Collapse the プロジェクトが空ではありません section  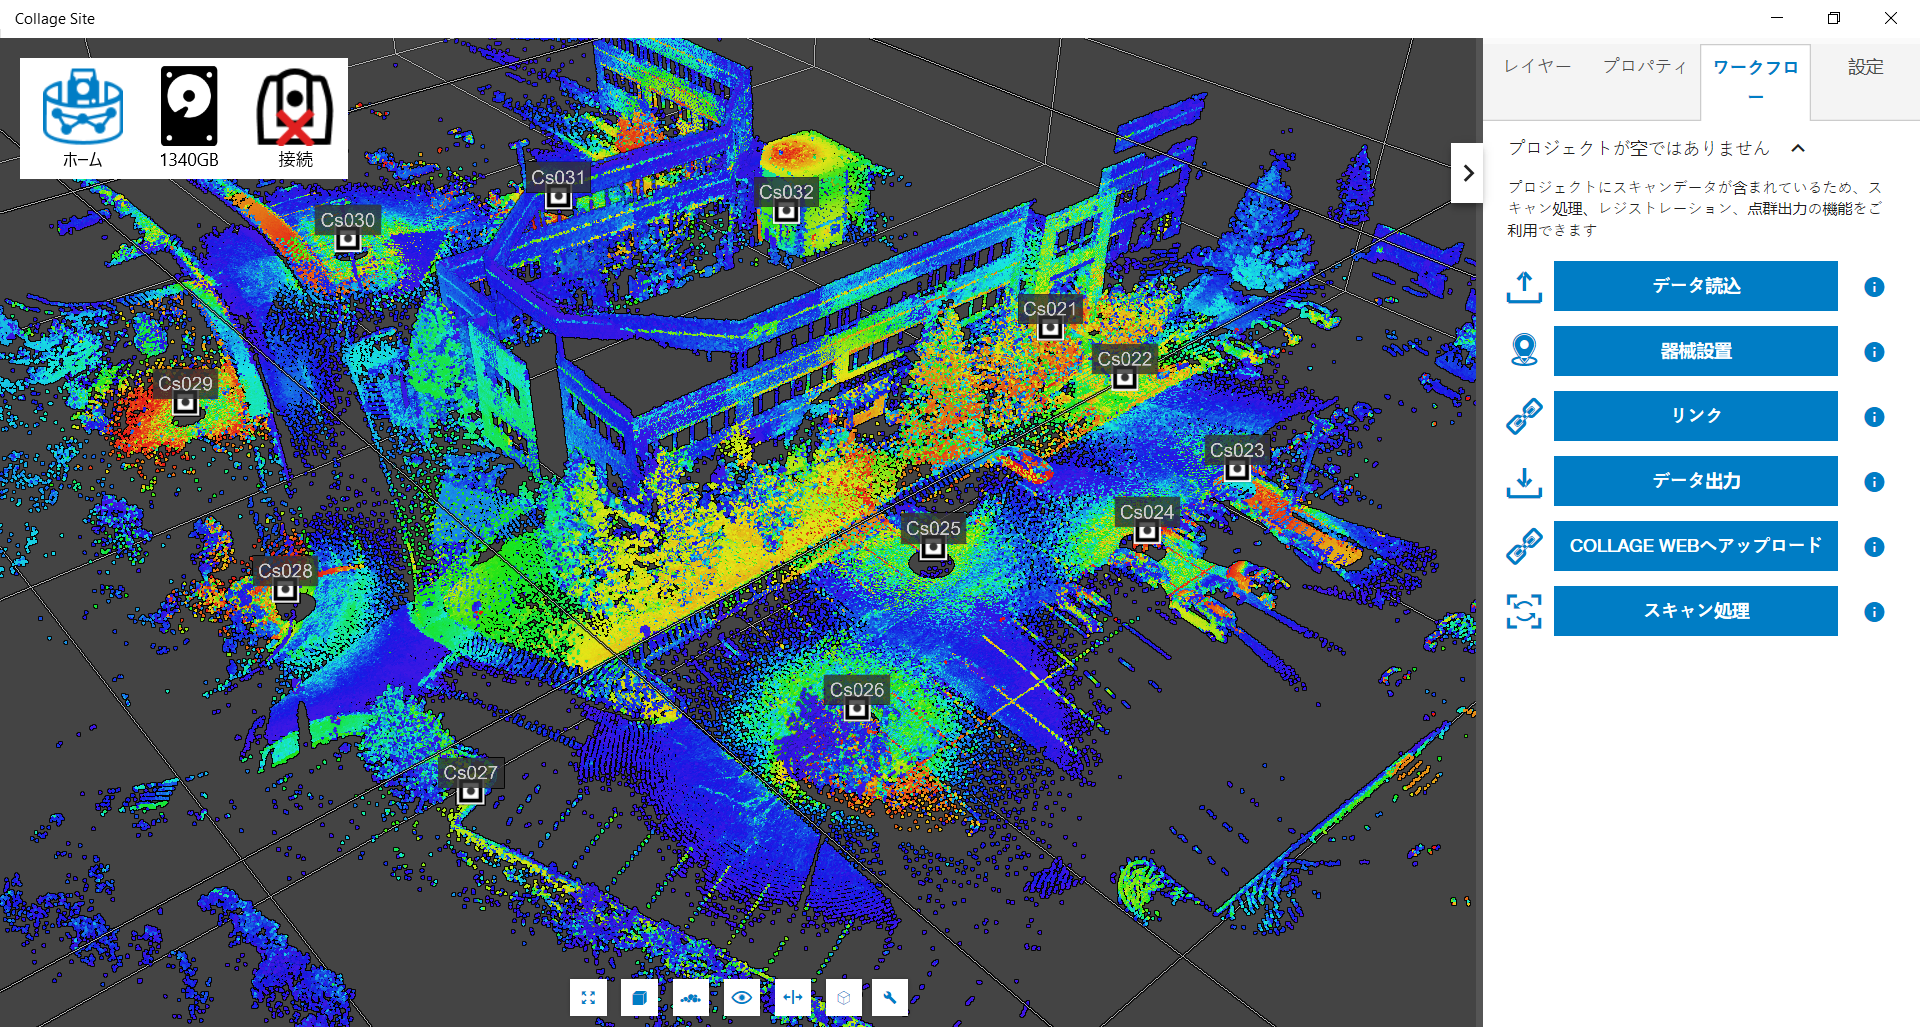pyautogui.click(x=1798, y=149)
